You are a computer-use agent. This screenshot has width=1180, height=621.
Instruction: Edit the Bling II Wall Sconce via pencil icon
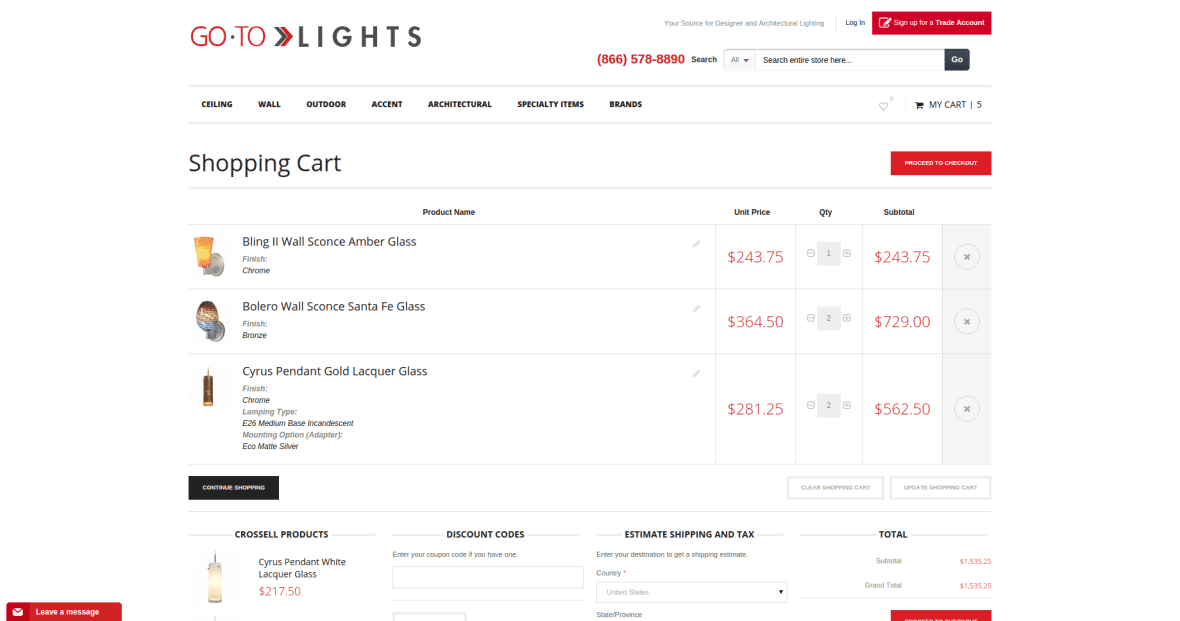point(696,243)
